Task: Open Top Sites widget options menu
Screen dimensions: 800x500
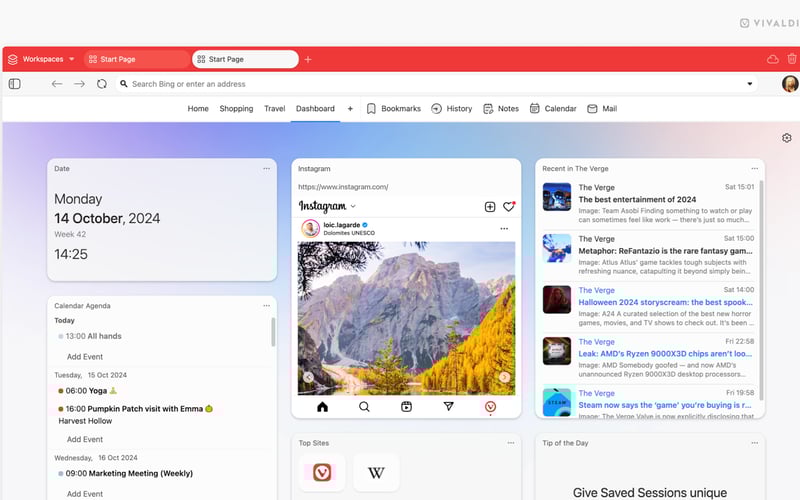Action: coord(511,443)
